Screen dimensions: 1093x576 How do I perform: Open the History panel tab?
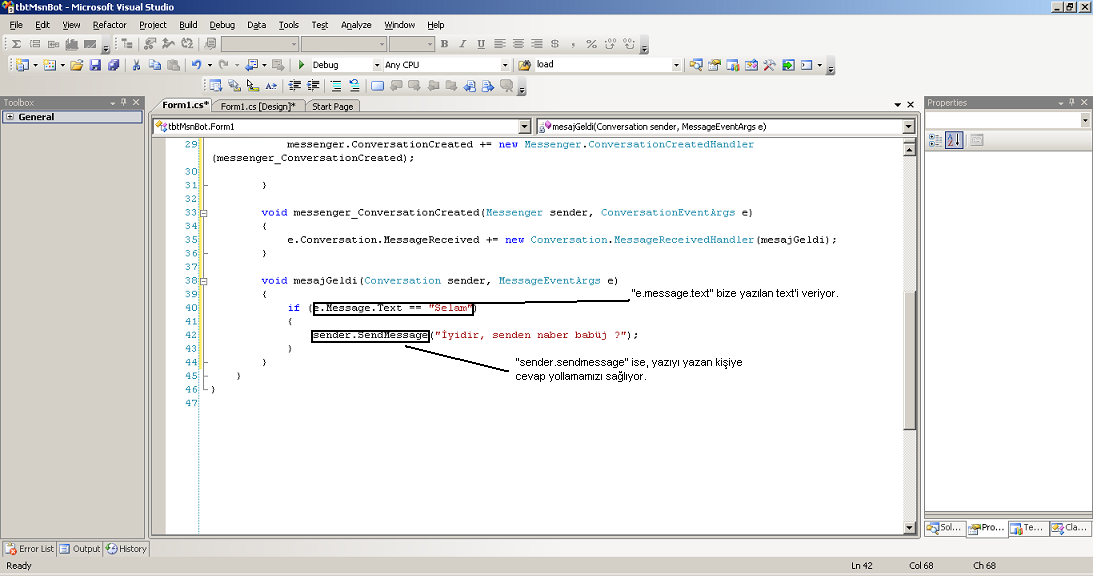coord(126,549)
